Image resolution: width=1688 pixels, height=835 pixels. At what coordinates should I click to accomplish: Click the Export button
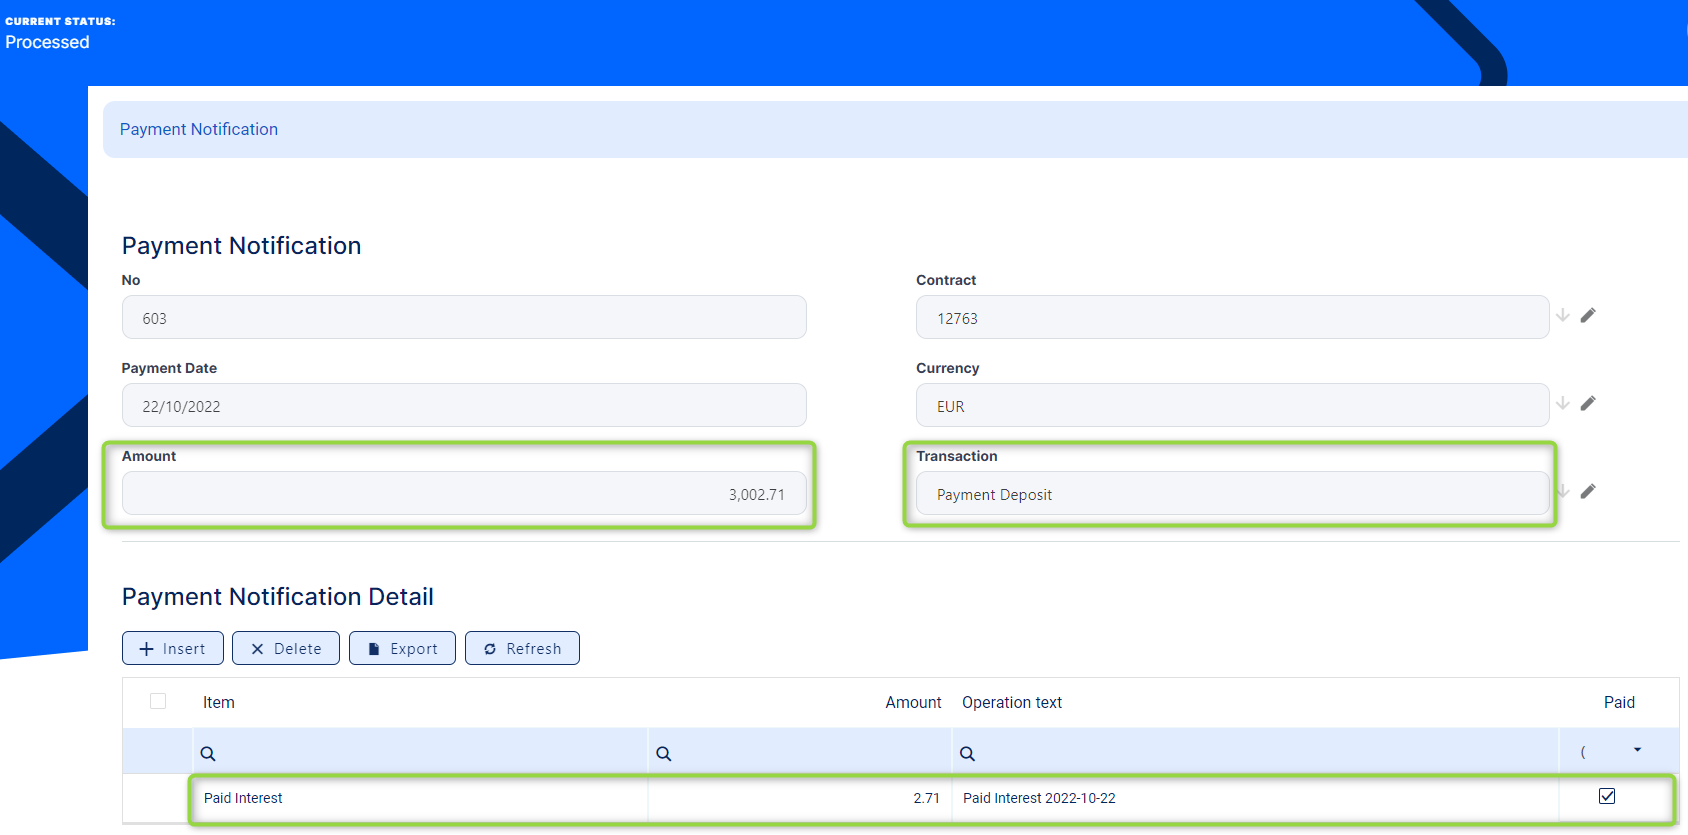coord(402,649)
